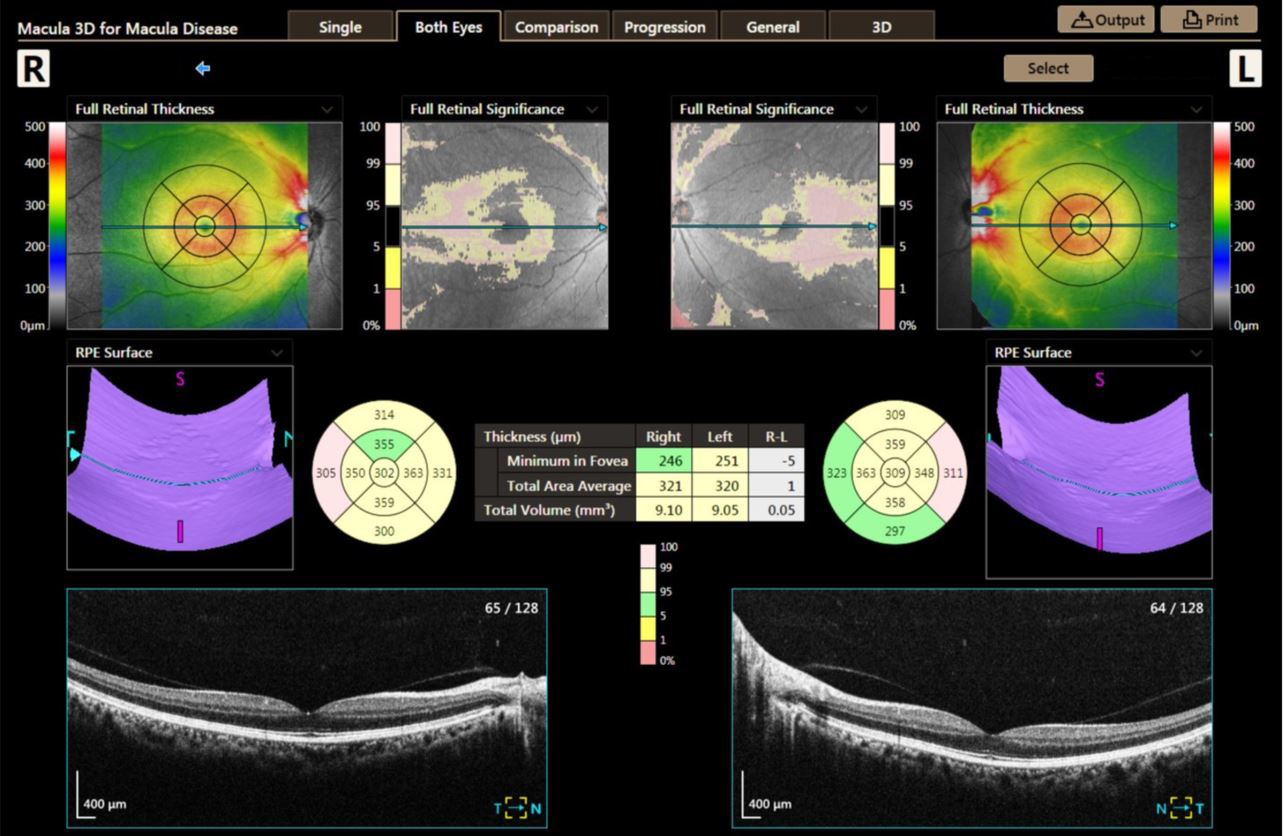This screenshot has width=1284, height=836.
Task: Click the Output button
Action: pyautogui.click(x=1107, y=19)
